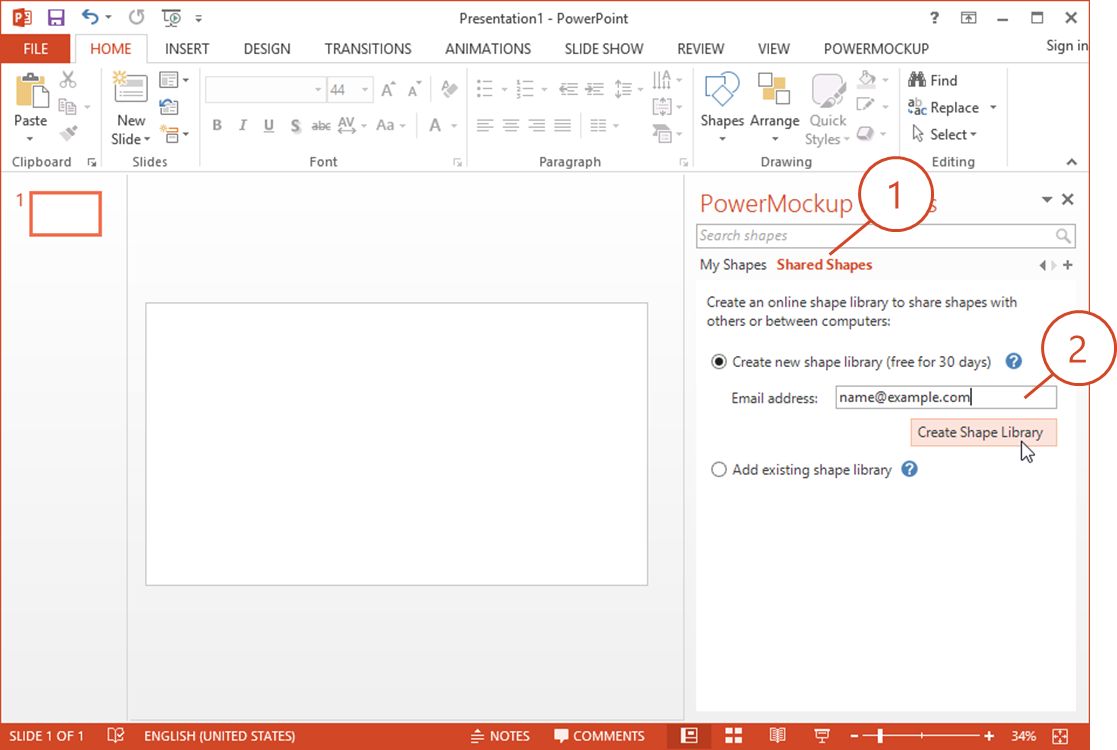Open the font name dropdown
This screenshot has width=1117, height=750.
[318, 90]
